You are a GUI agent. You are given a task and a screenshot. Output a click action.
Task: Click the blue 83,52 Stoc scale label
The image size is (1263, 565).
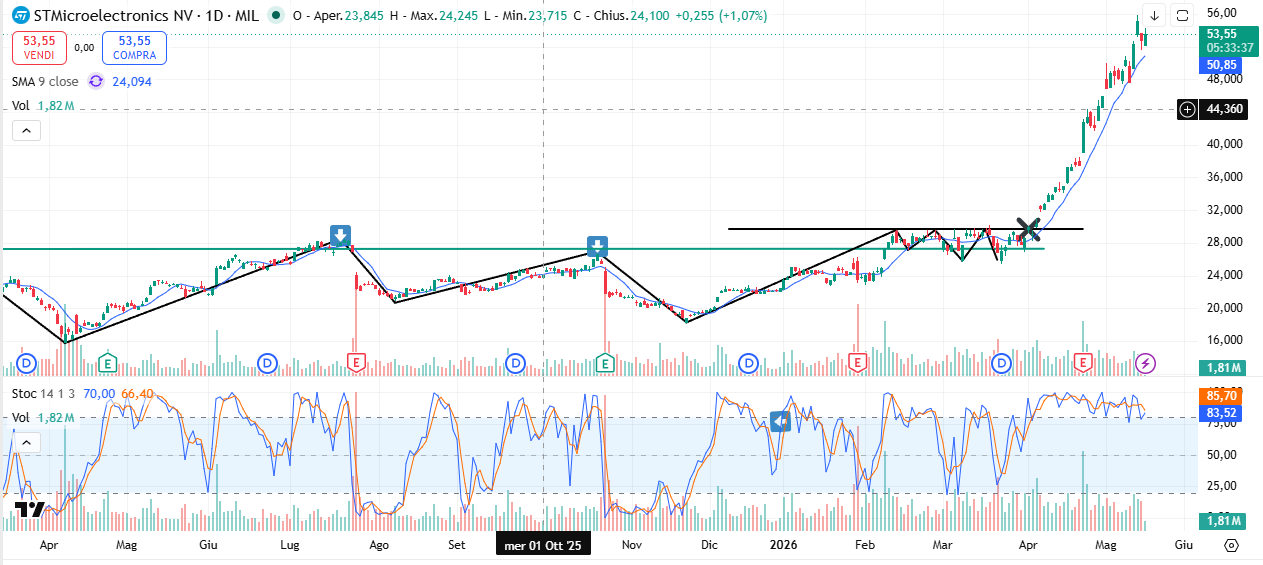pyautogui.click(x=1222, y=412)
